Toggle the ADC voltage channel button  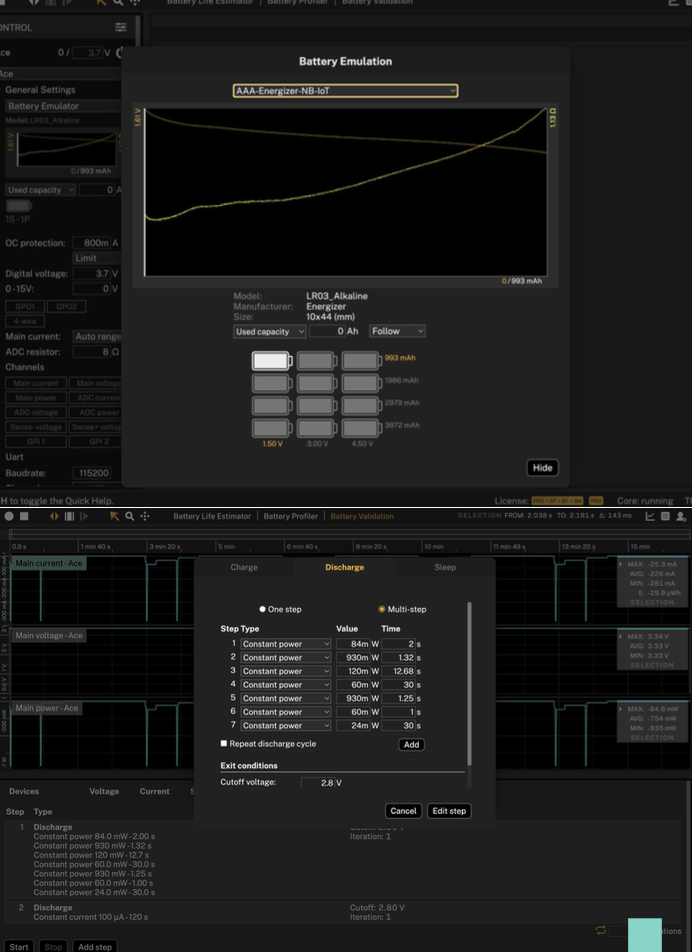pos(36,412)
